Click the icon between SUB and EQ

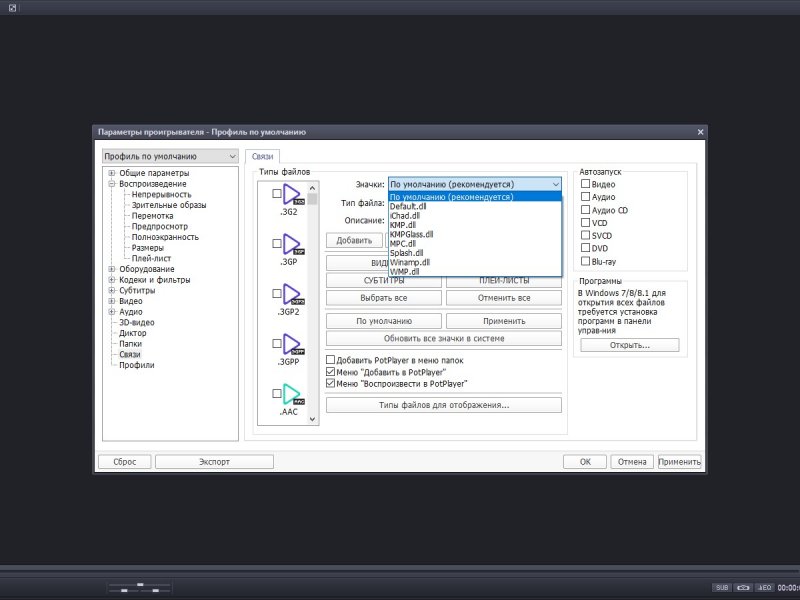coord(743,588)
